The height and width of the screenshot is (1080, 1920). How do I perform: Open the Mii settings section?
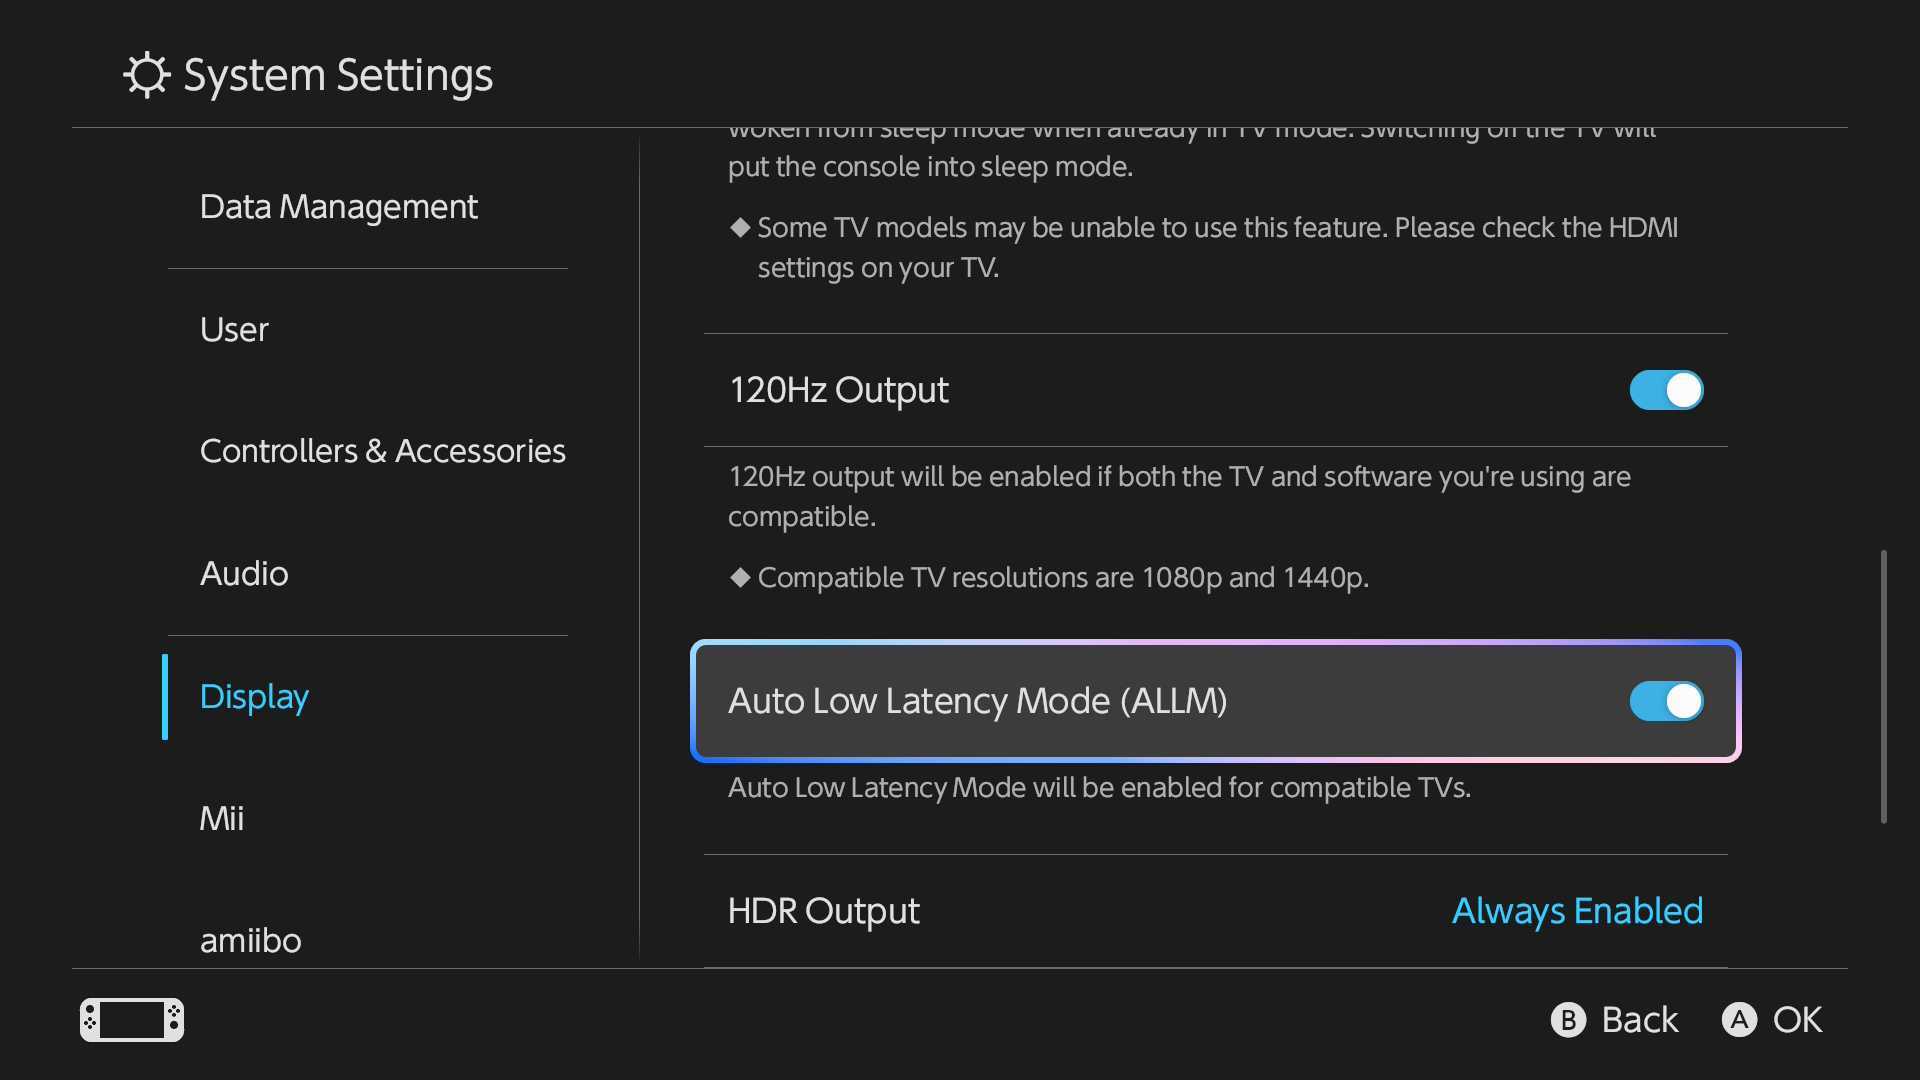pyautogui.click(x=222, y=819)
